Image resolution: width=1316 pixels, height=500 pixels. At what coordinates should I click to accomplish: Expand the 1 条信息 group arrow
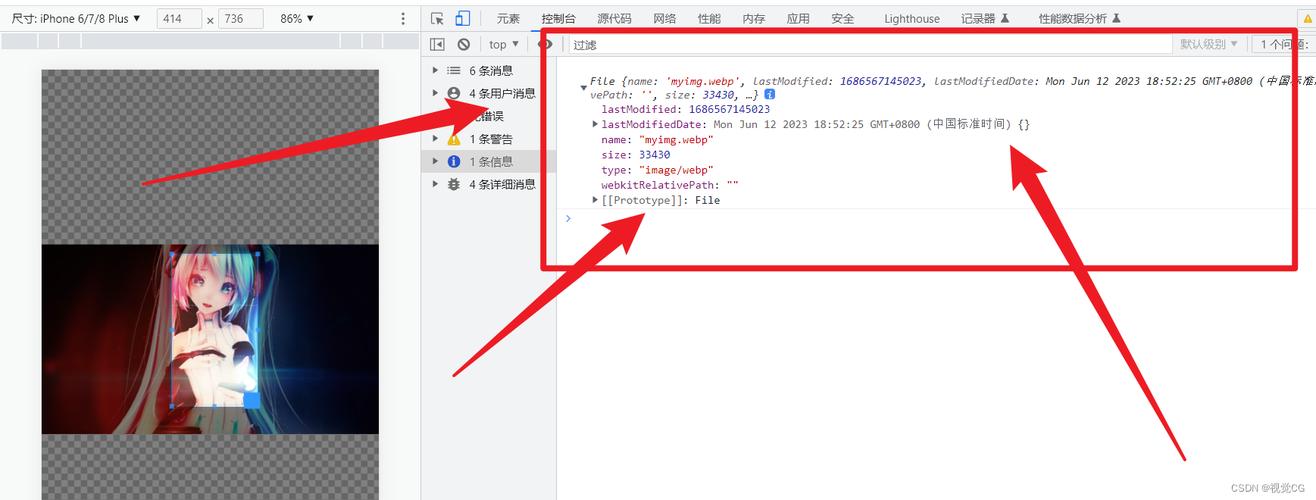[435, 161]
